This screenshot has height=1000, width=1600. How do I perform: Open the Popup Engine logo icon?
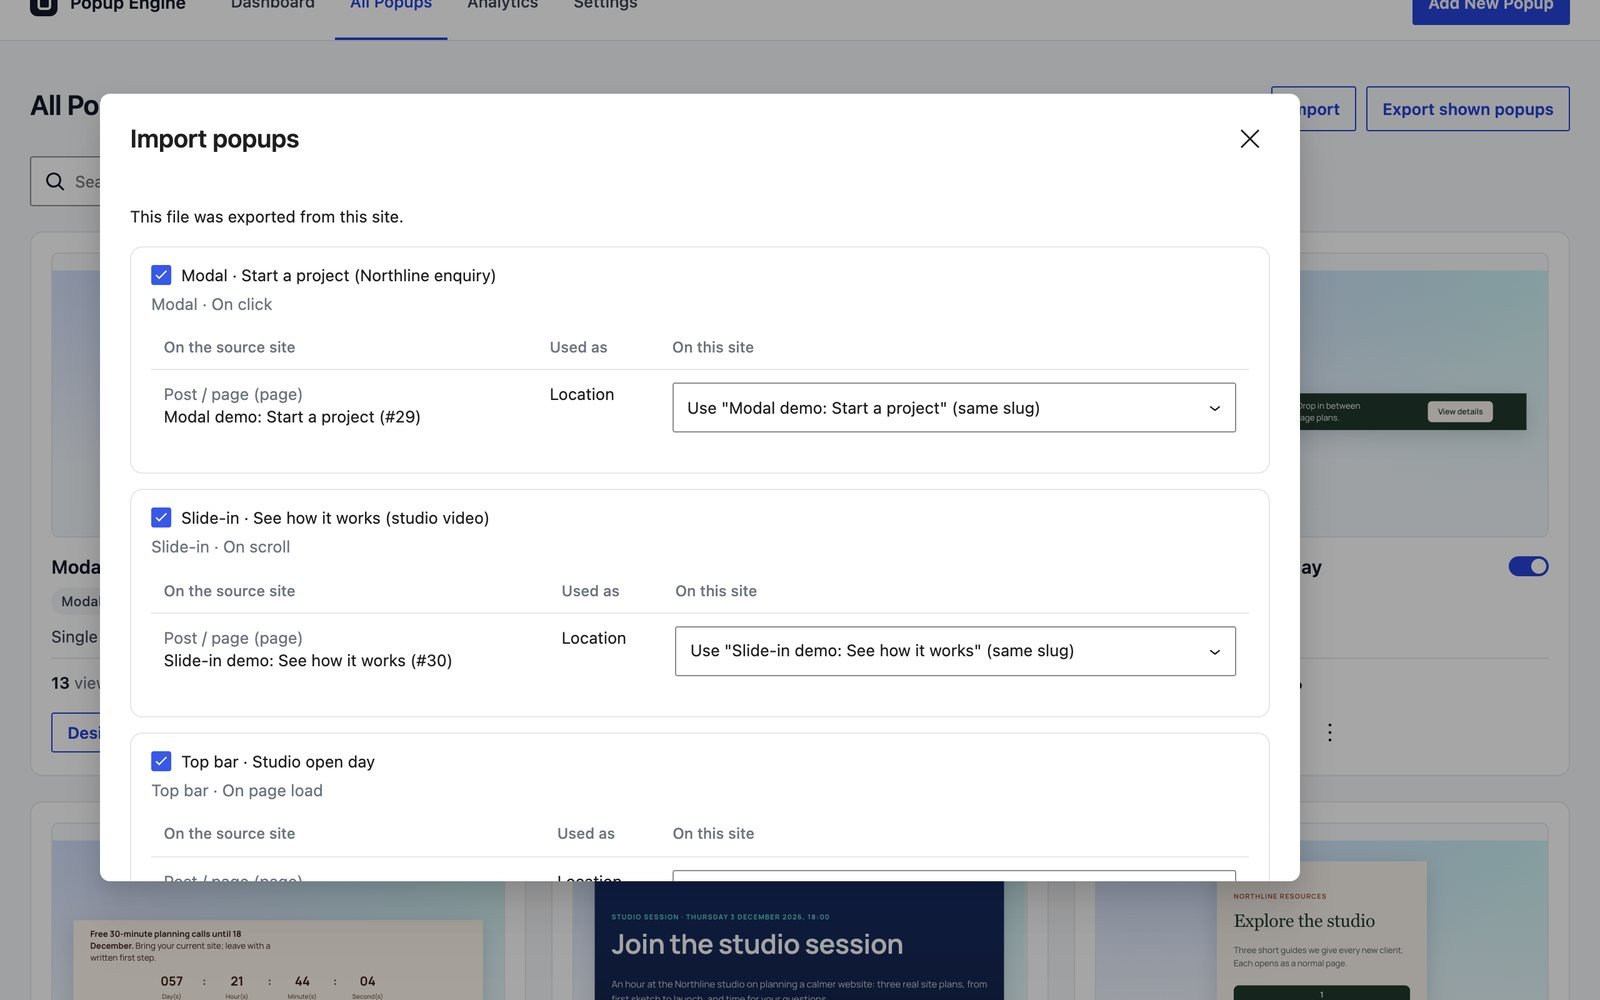click(x=44, y=7)
